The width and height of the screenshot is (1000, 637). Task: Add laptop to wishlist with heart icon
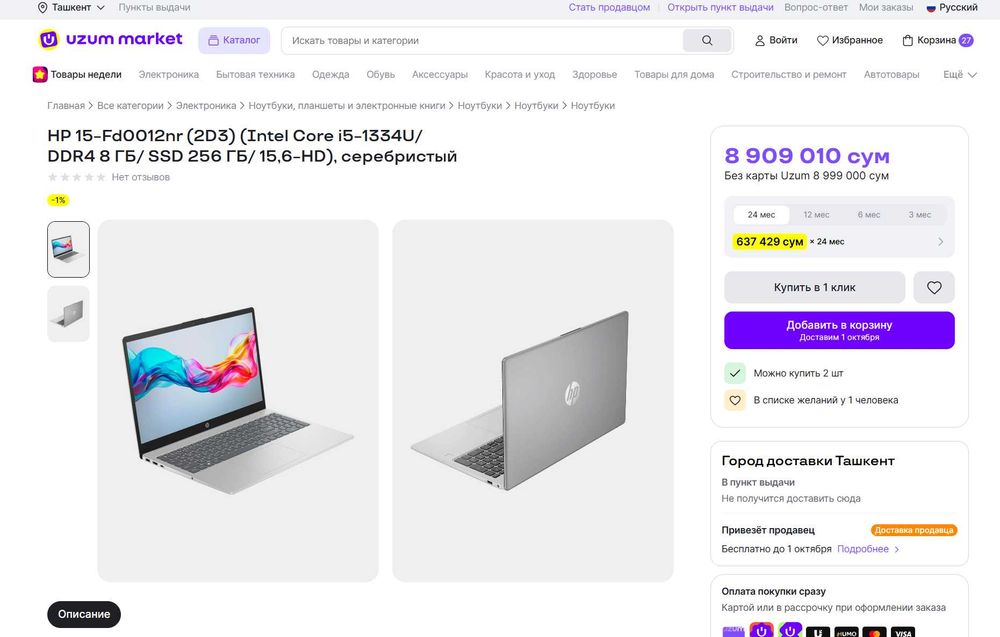tap(934, 287)
